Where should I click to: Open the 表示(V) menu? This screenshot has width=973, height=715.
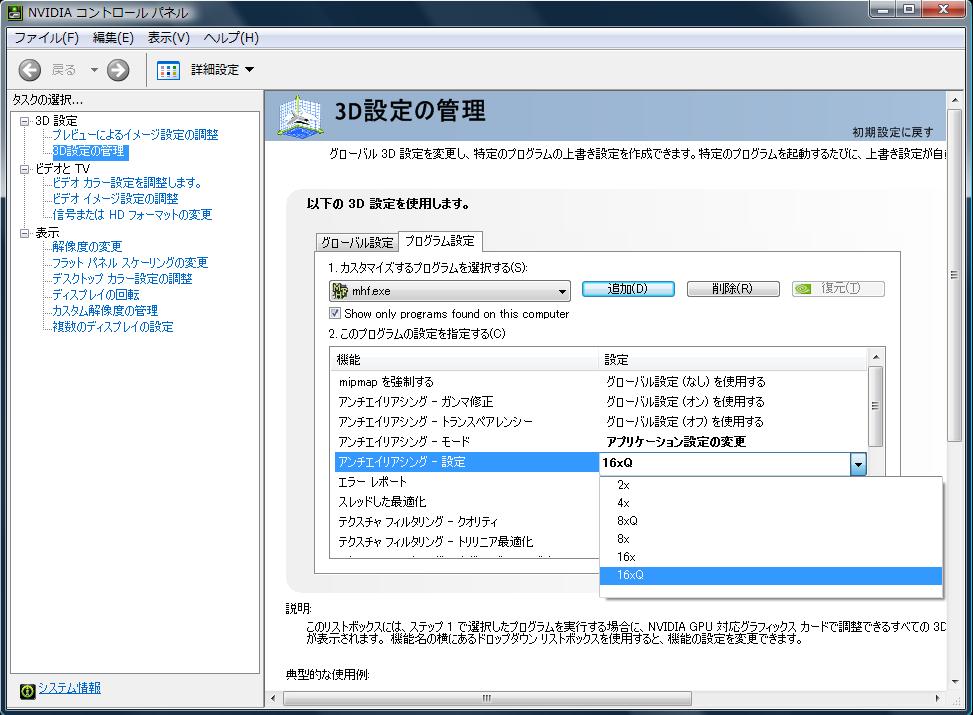pyautogui.click(x=168, y=38)
